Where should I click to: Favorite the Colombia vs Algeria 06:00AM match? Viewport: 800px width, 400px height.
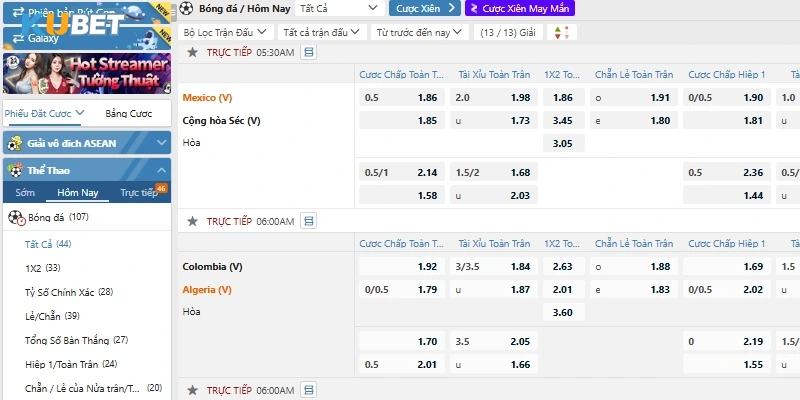(192, 221)
